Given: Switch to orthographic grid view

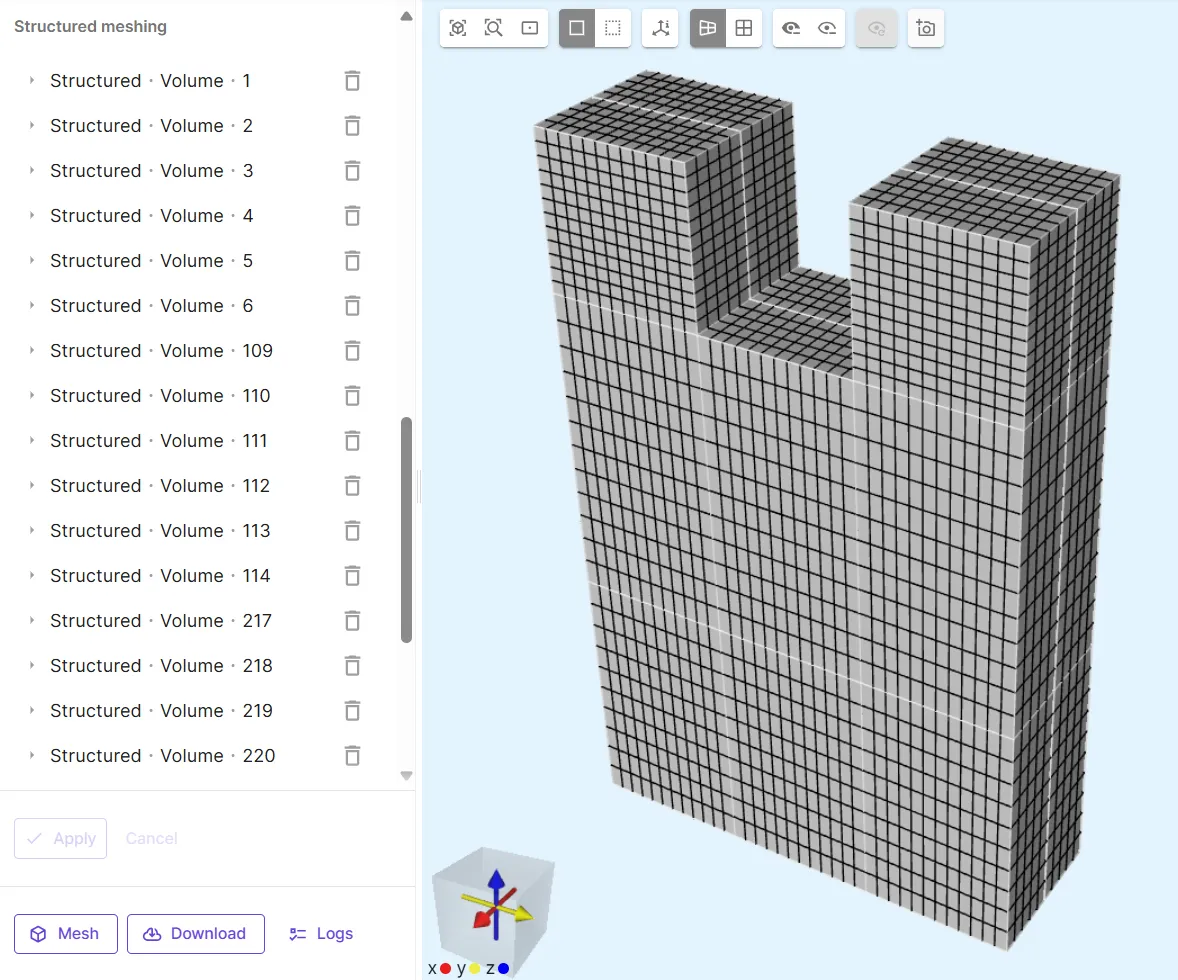Looking at the screenshot, I should click(744, 28).
